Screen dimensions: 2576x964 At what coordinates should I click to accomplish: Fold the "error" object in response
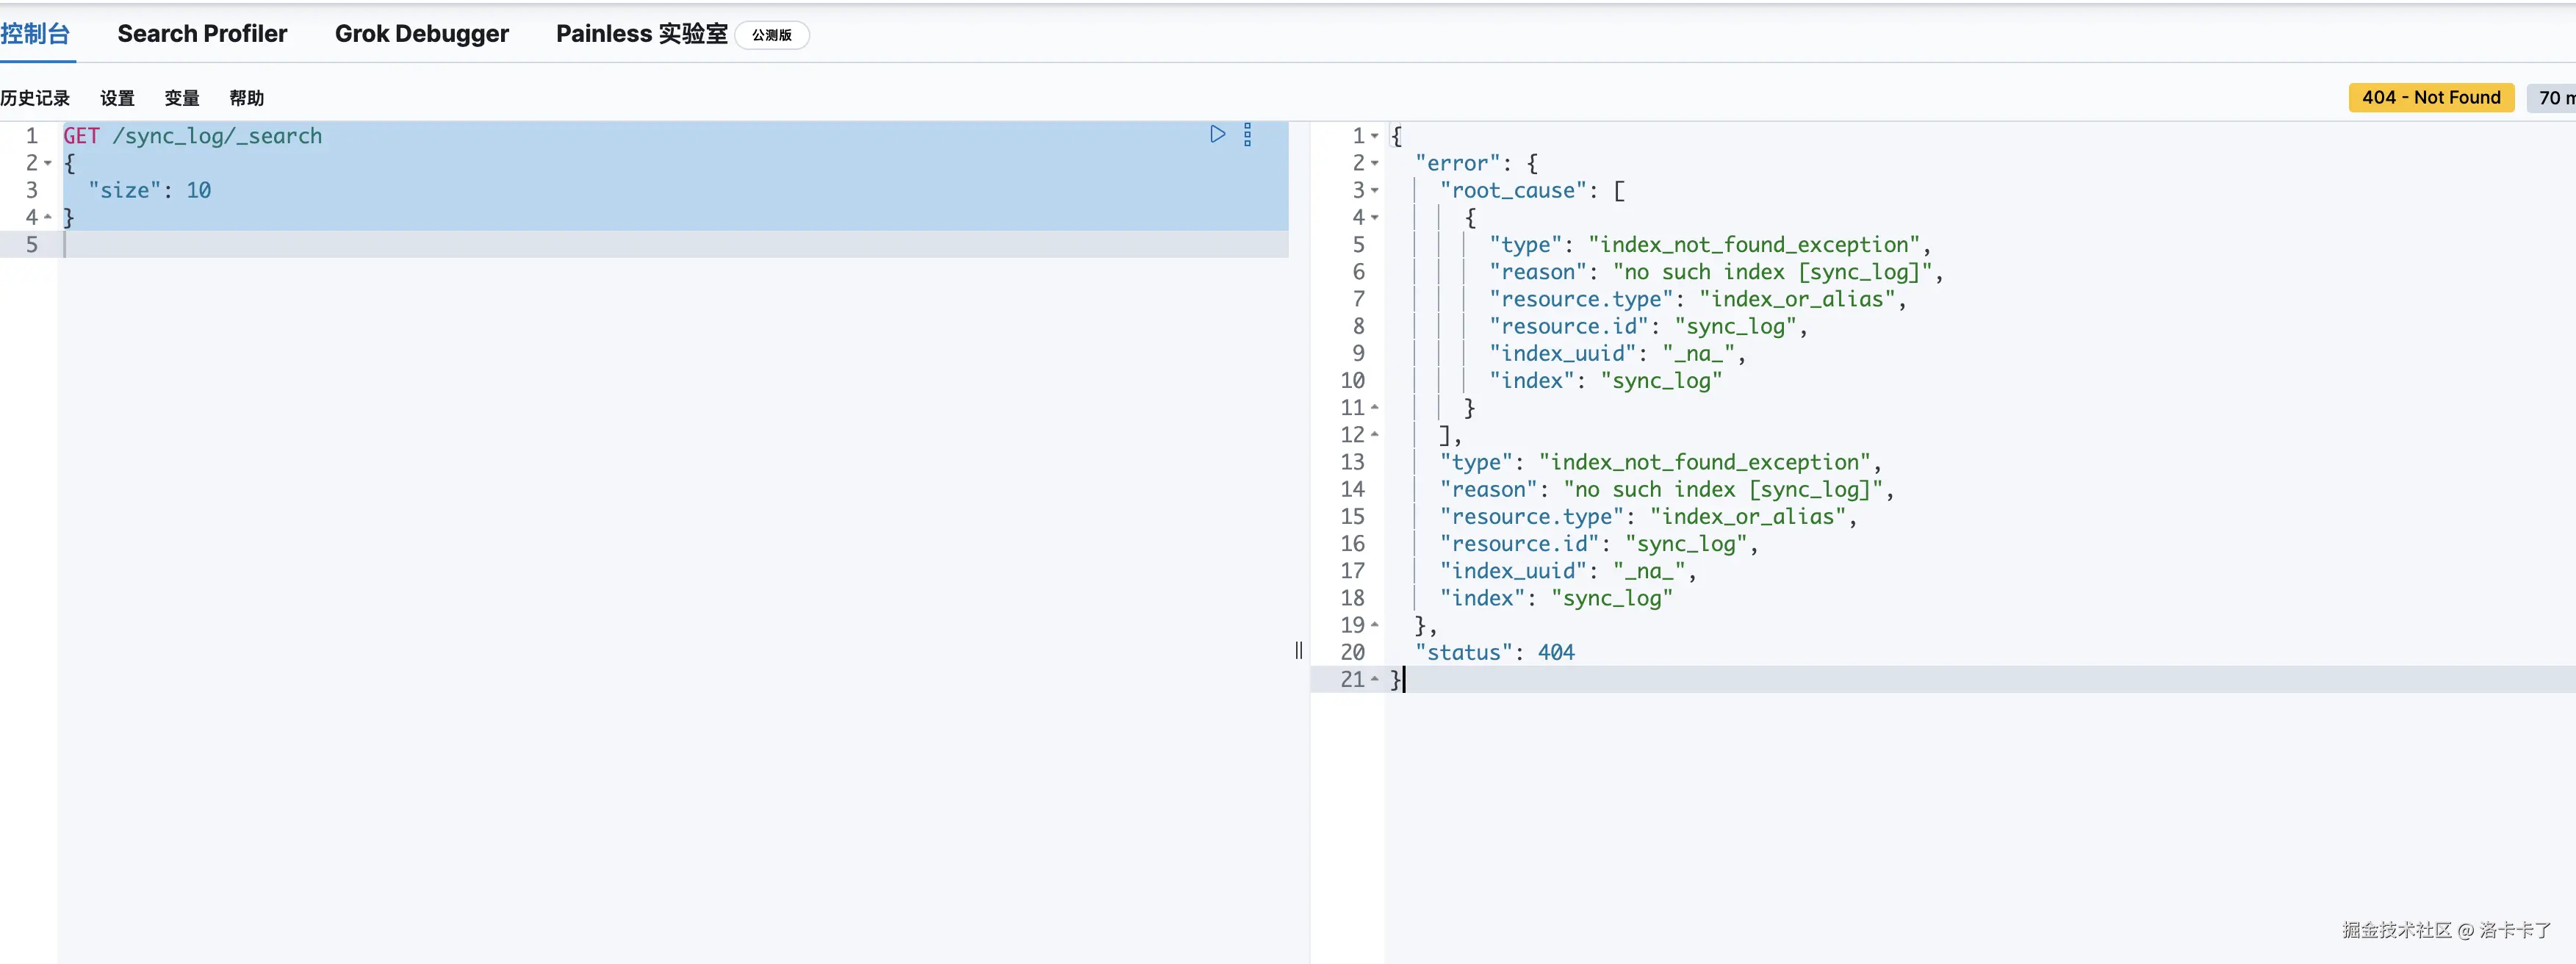(1375, 163)
